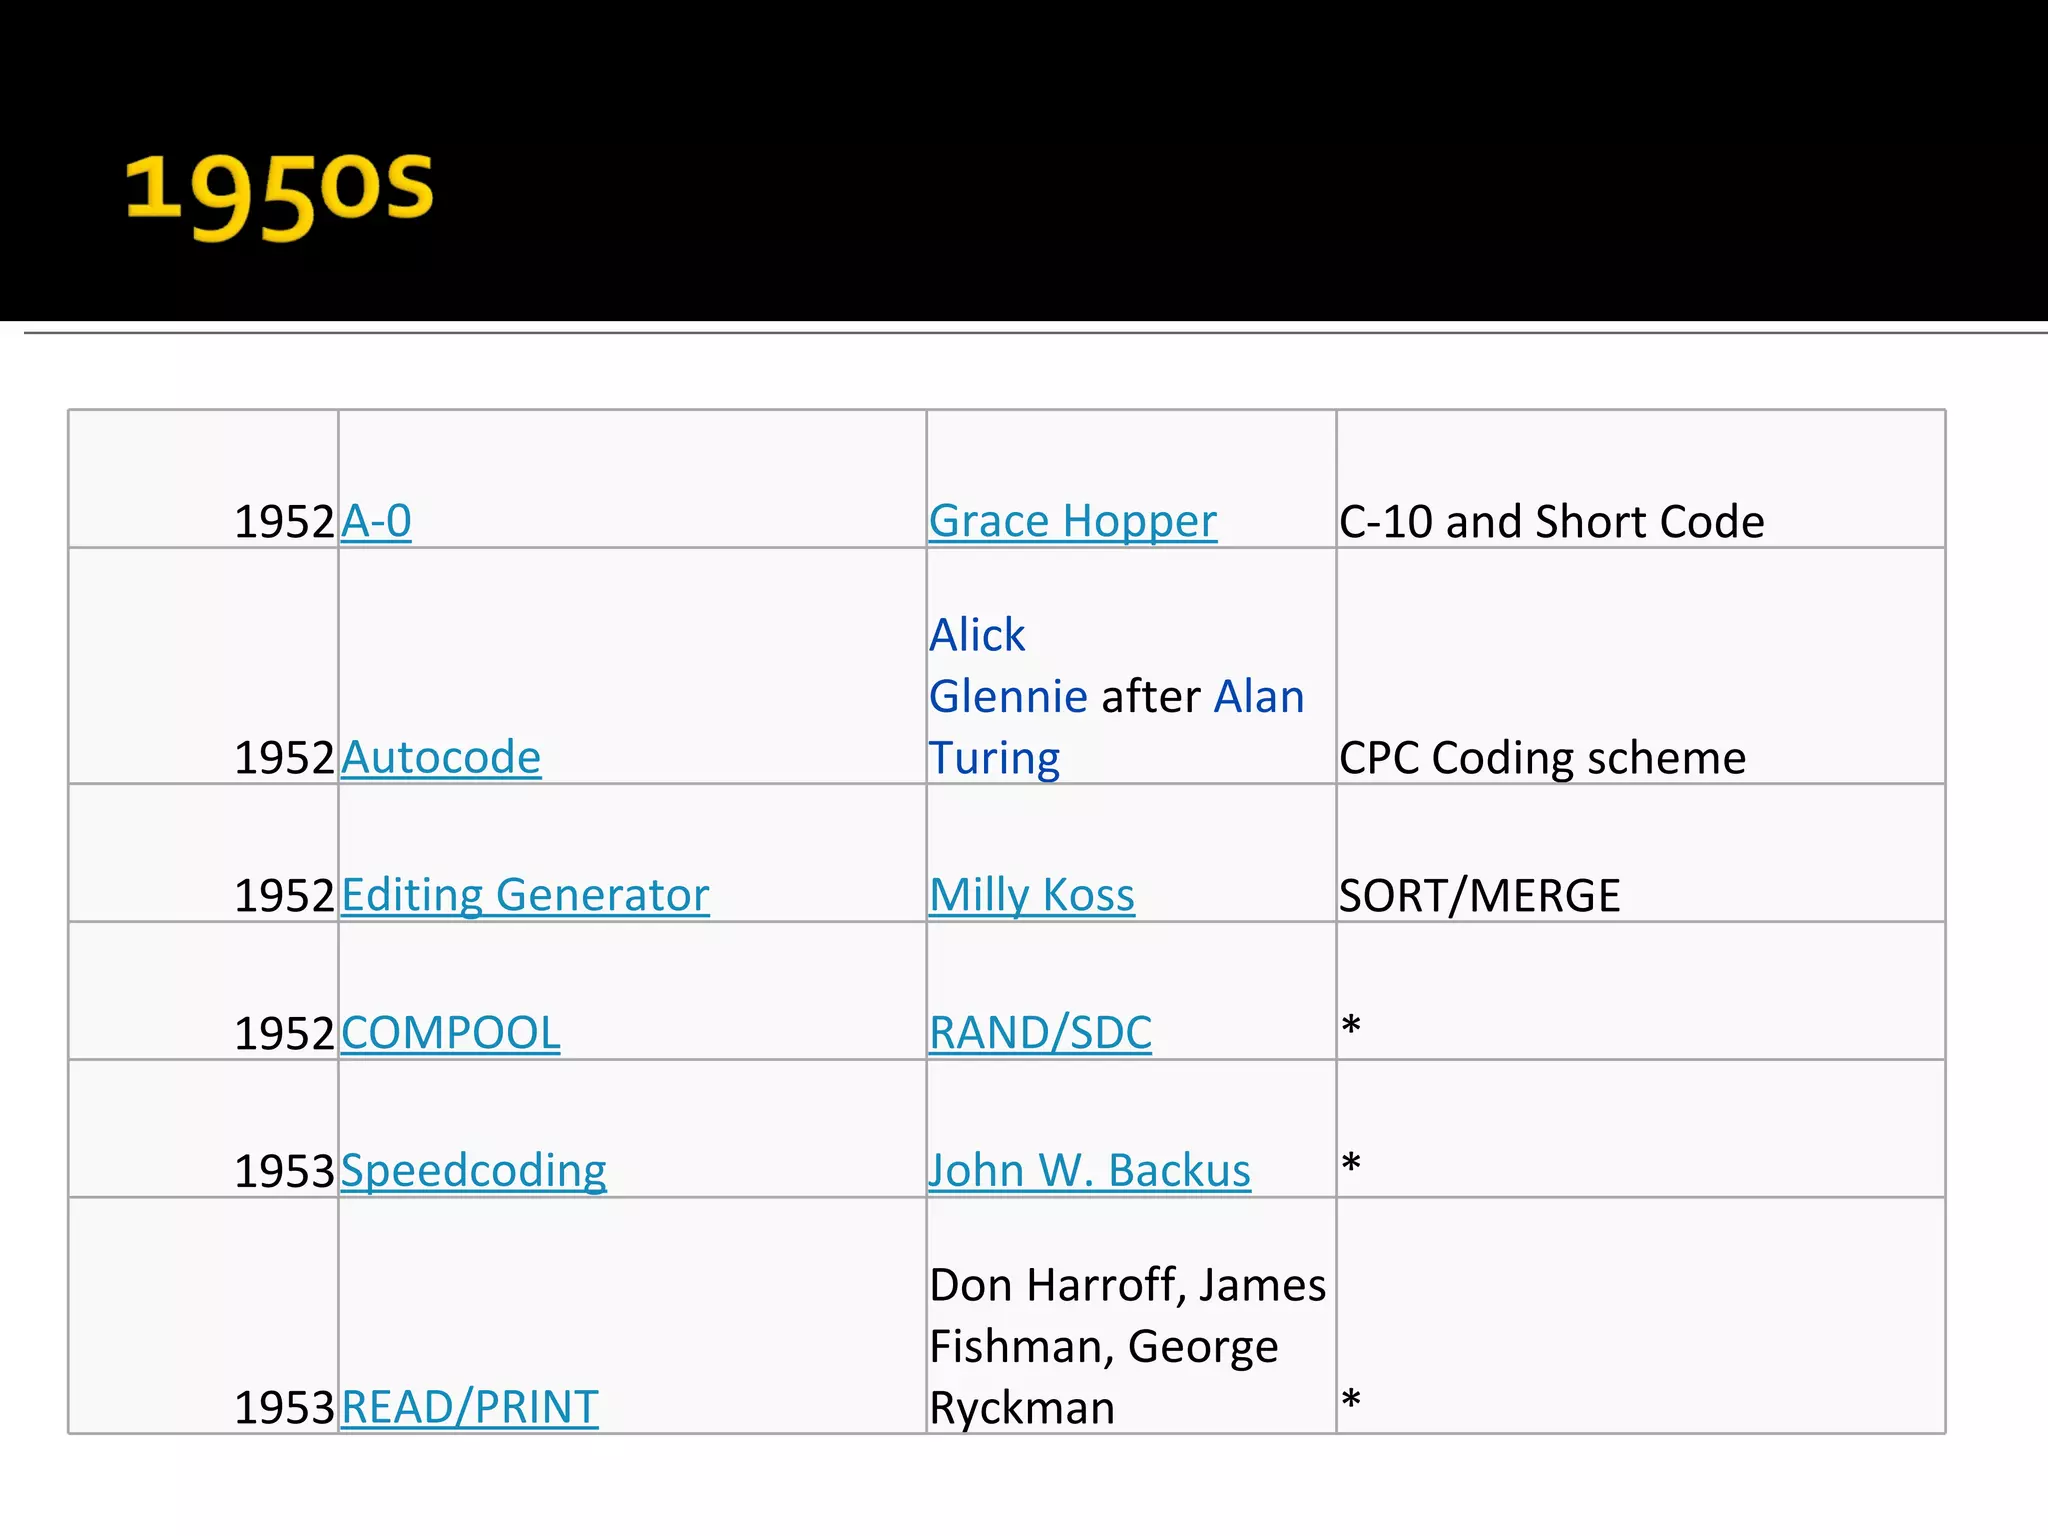Select the year 1953 beside Speedcoding
This screenshot has width=2048, height=1536.
[284, 1170]
